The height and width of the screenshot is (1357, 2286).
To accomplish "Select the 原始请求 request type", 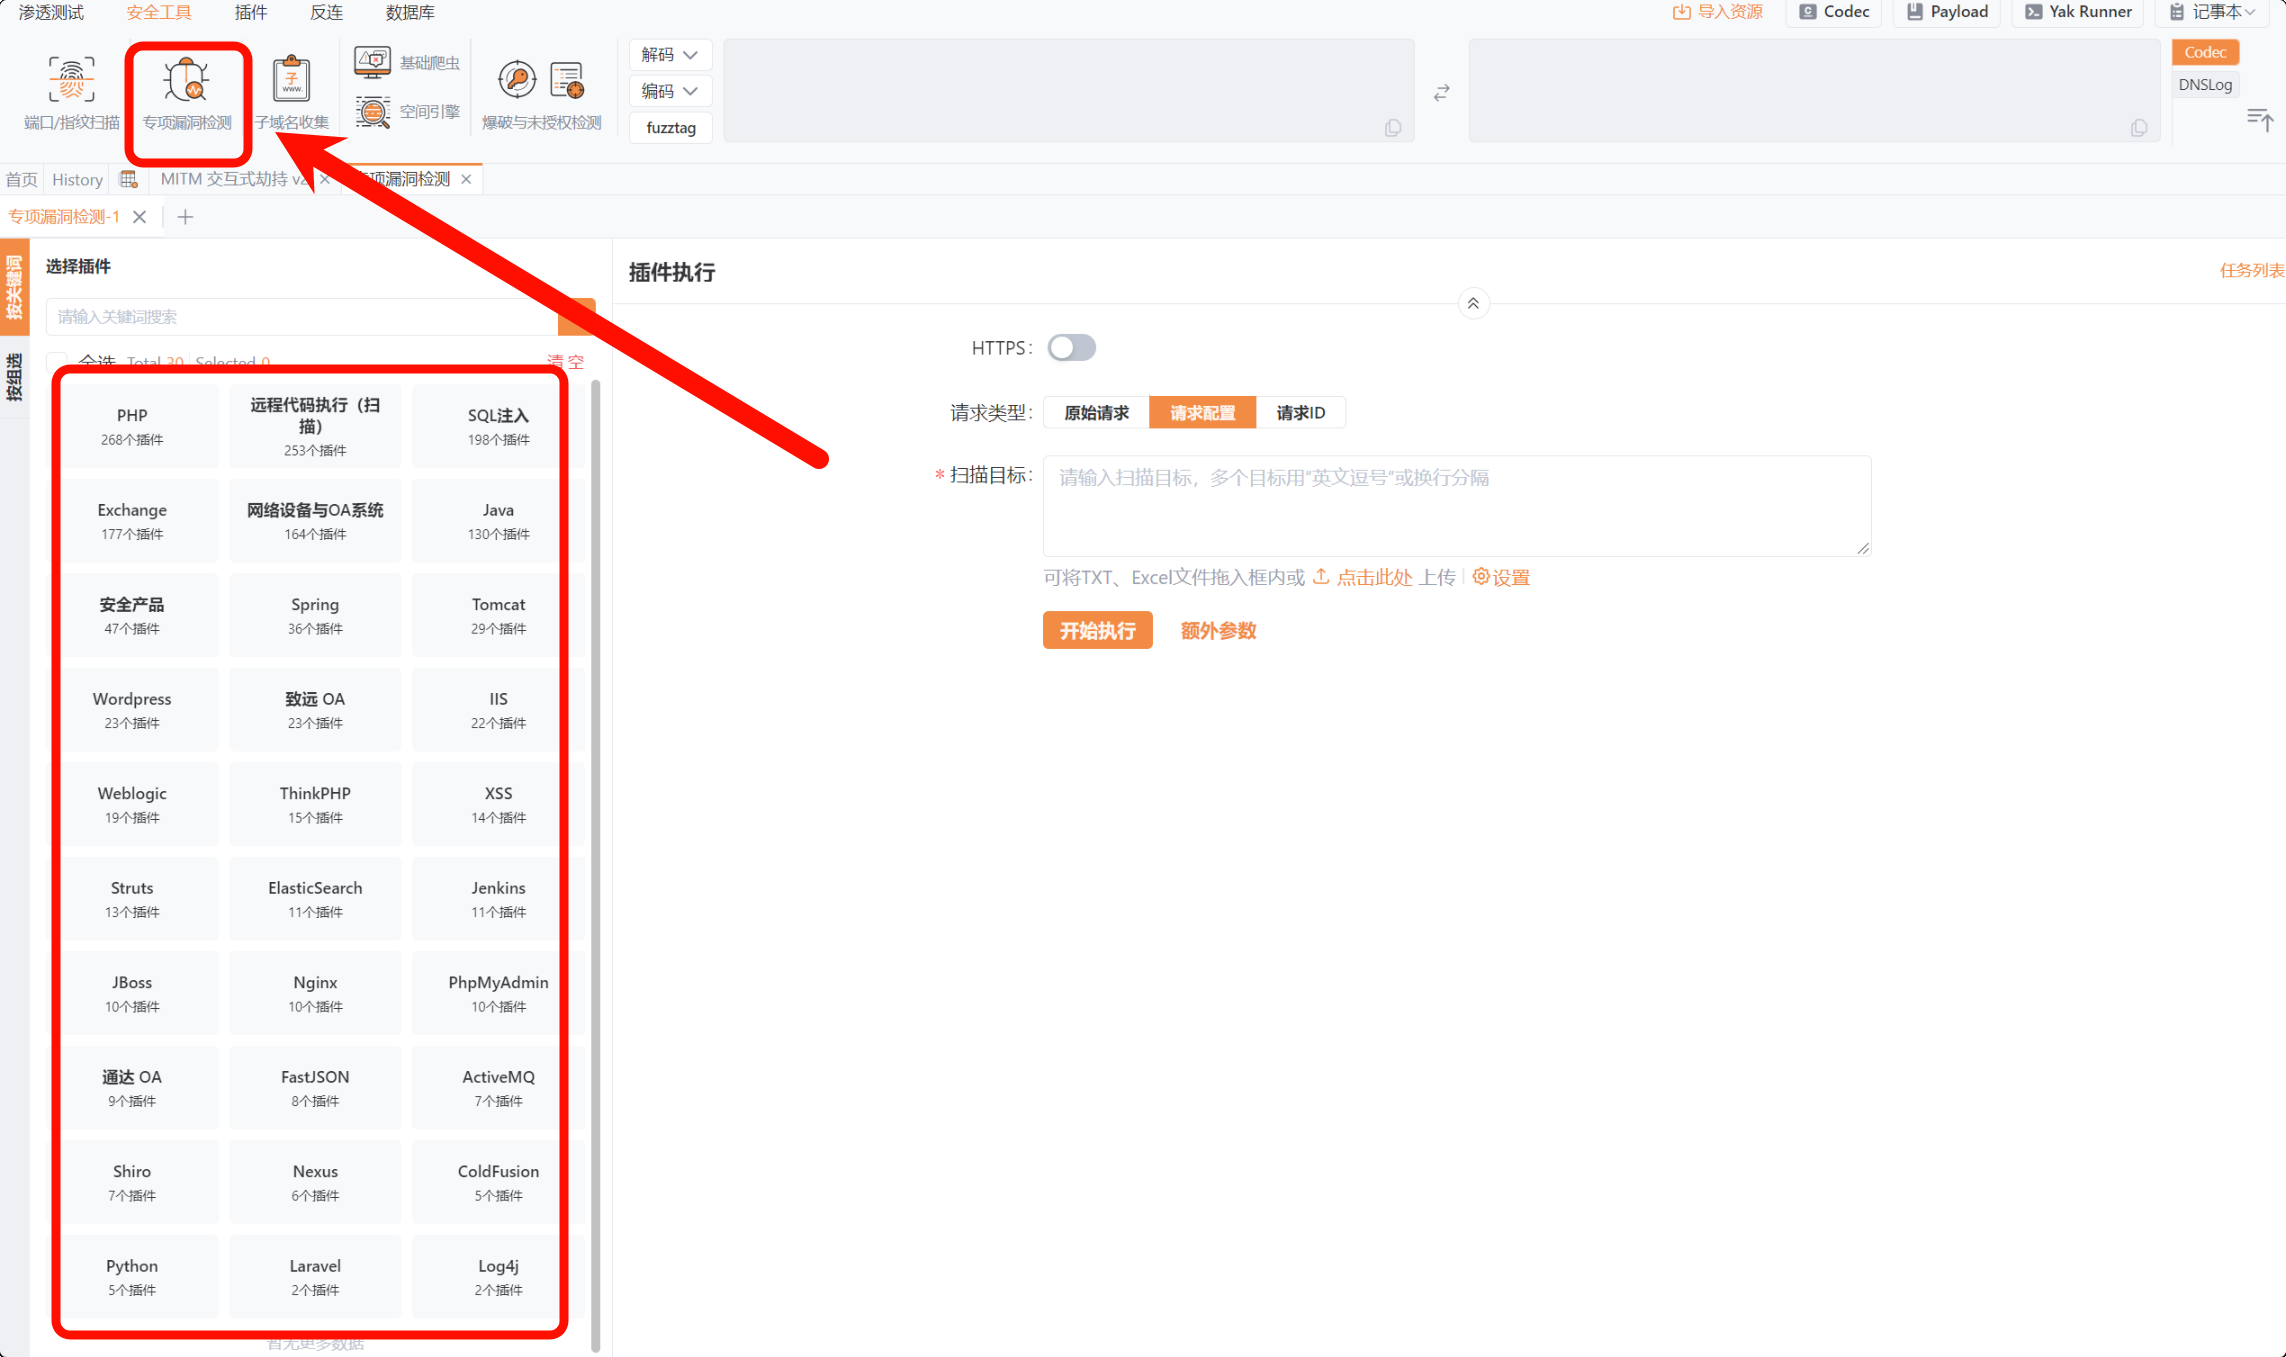I will pyautogui.click(x=1096, y=413).
